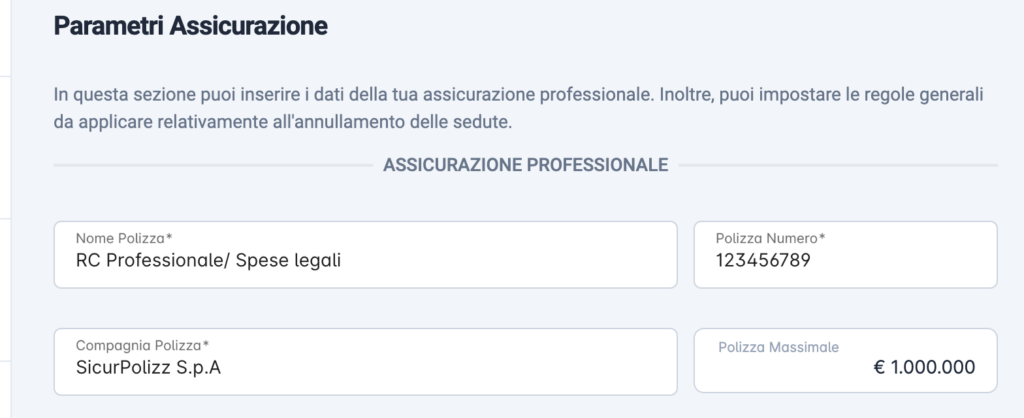Click the 'Polizza Massimale' field label
This screenshot has height=418, width=1024.
point(778,347)
